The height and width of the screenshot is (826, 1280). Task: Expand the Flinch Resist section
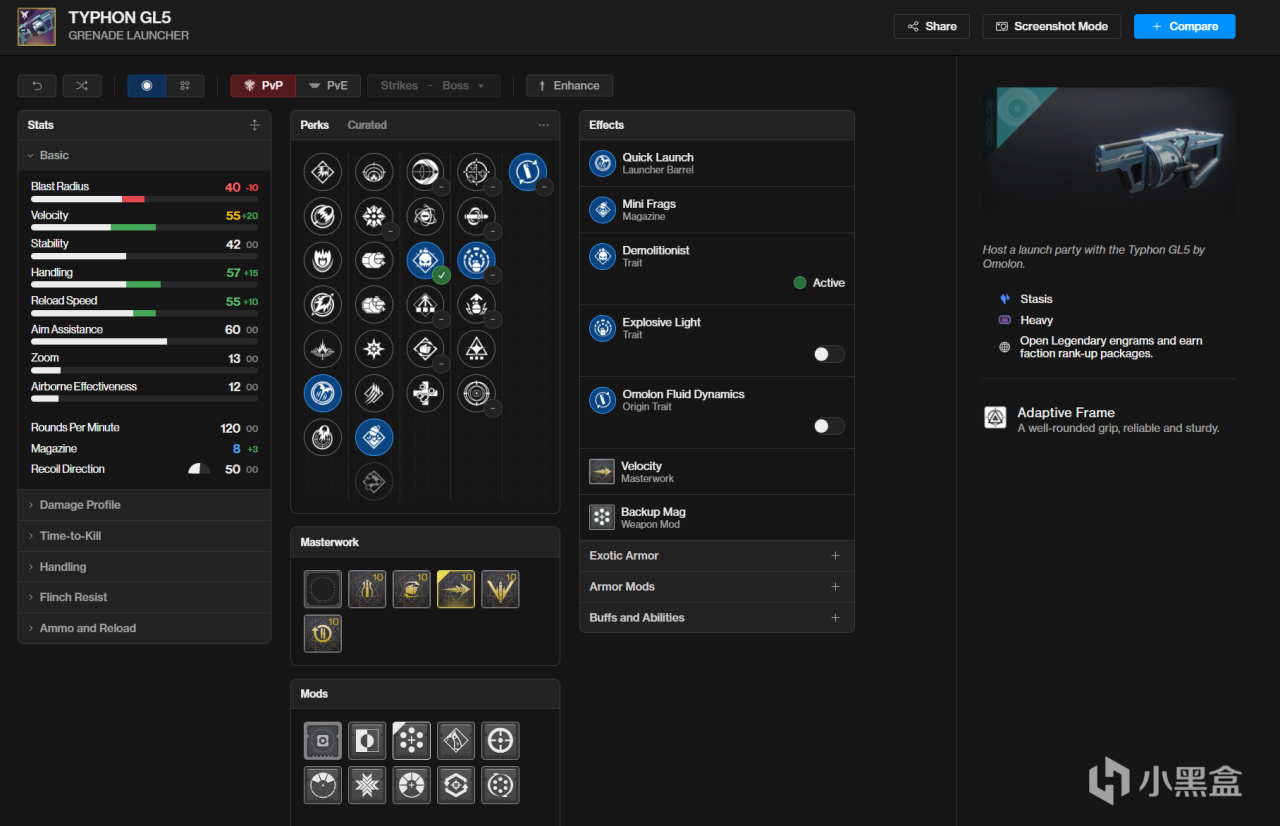(x=144, y=597)
